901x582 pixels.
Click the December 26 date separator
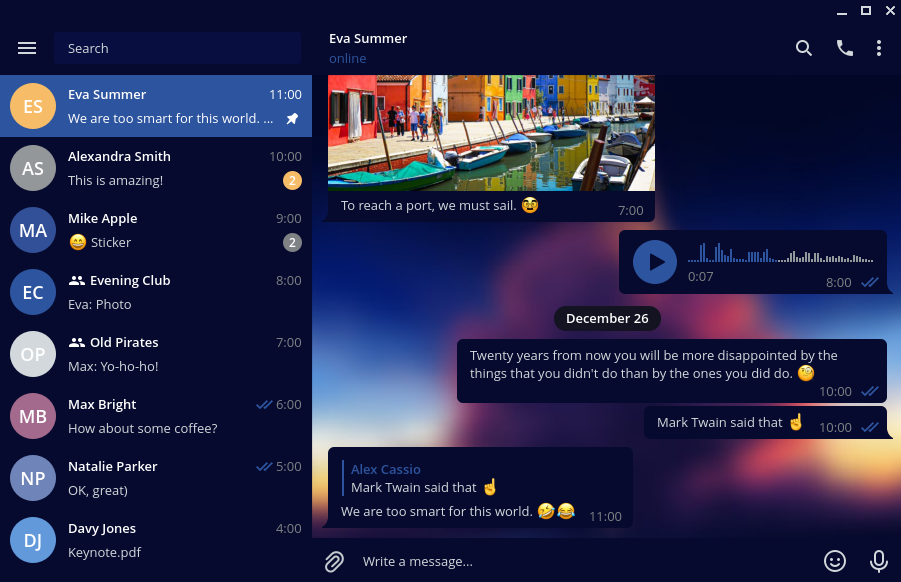(x=607, y=318)
